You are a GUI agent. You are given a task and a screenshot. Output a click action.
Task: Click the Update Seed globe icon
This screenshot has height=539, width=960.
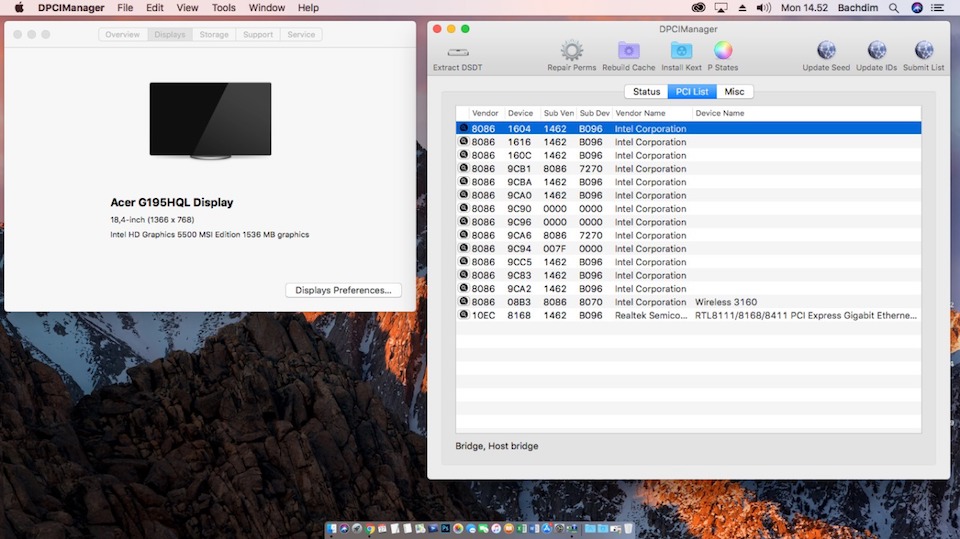click(826, 51)
